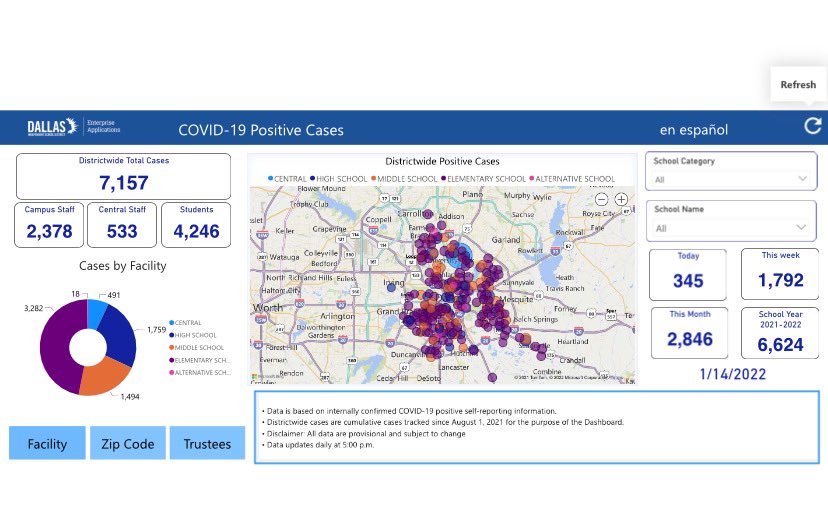Screen dimensions: 828x527
Task: Select the Central Staff count card
Action: tap(122, 225)
